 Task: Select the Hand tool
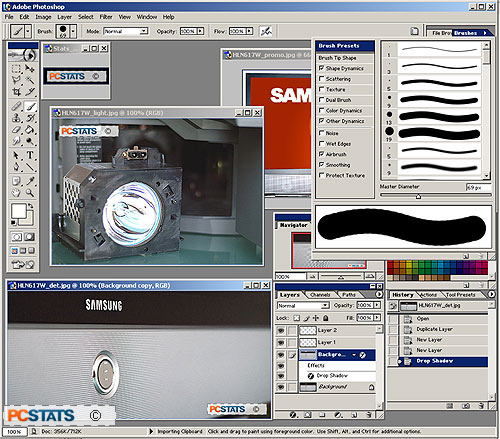pos(16,193)
